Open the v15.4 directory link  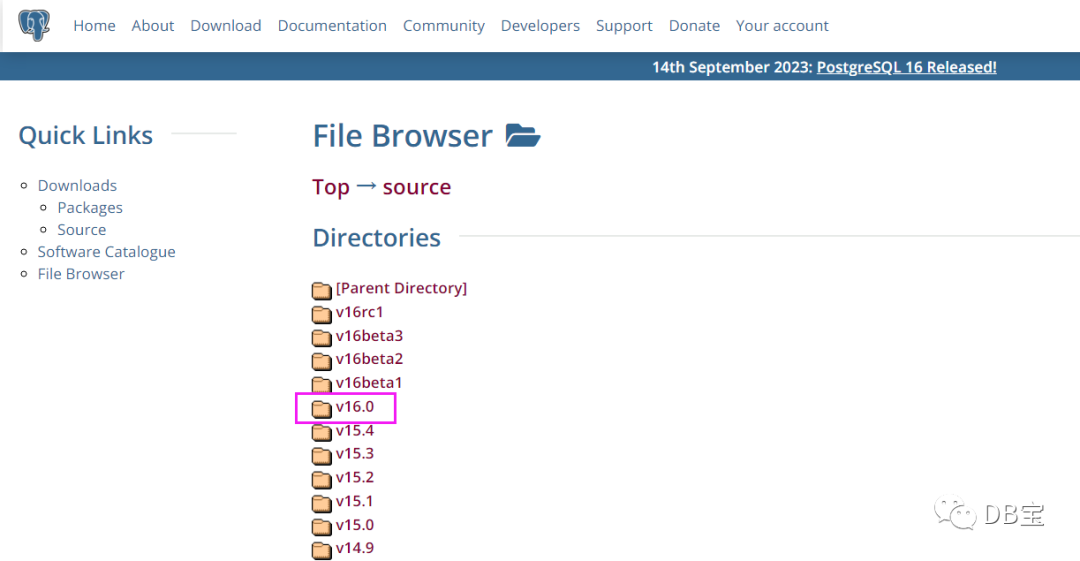[355, 431]
